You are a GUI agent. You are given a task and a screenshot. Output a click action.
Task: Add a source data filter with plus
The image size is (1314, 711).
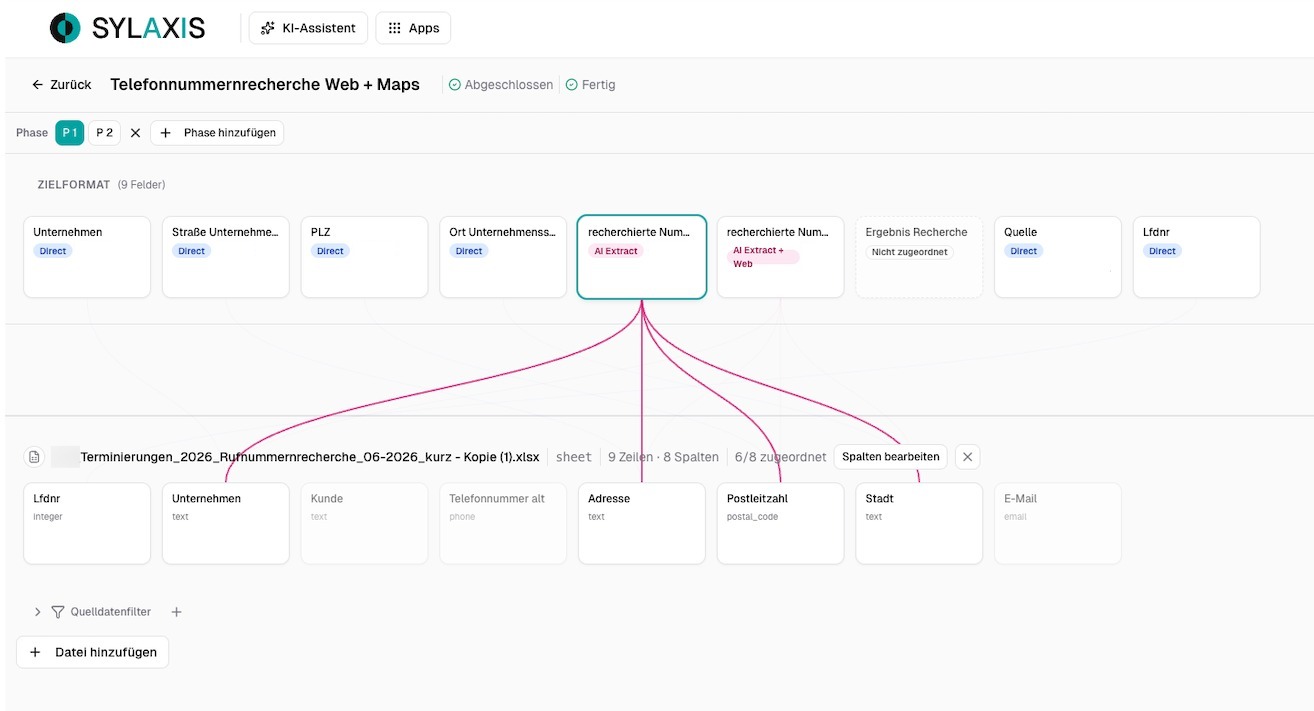coord(176,612)
